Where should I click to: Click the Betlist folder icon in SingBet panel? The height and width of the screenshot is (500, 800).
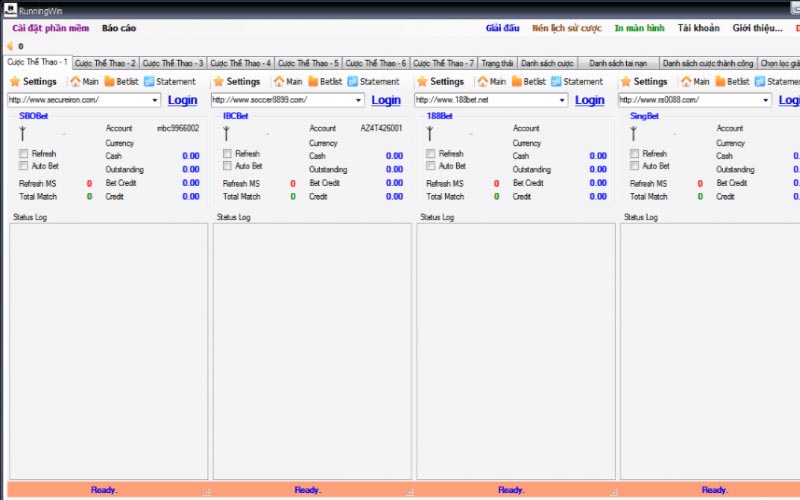coord(720,81)
